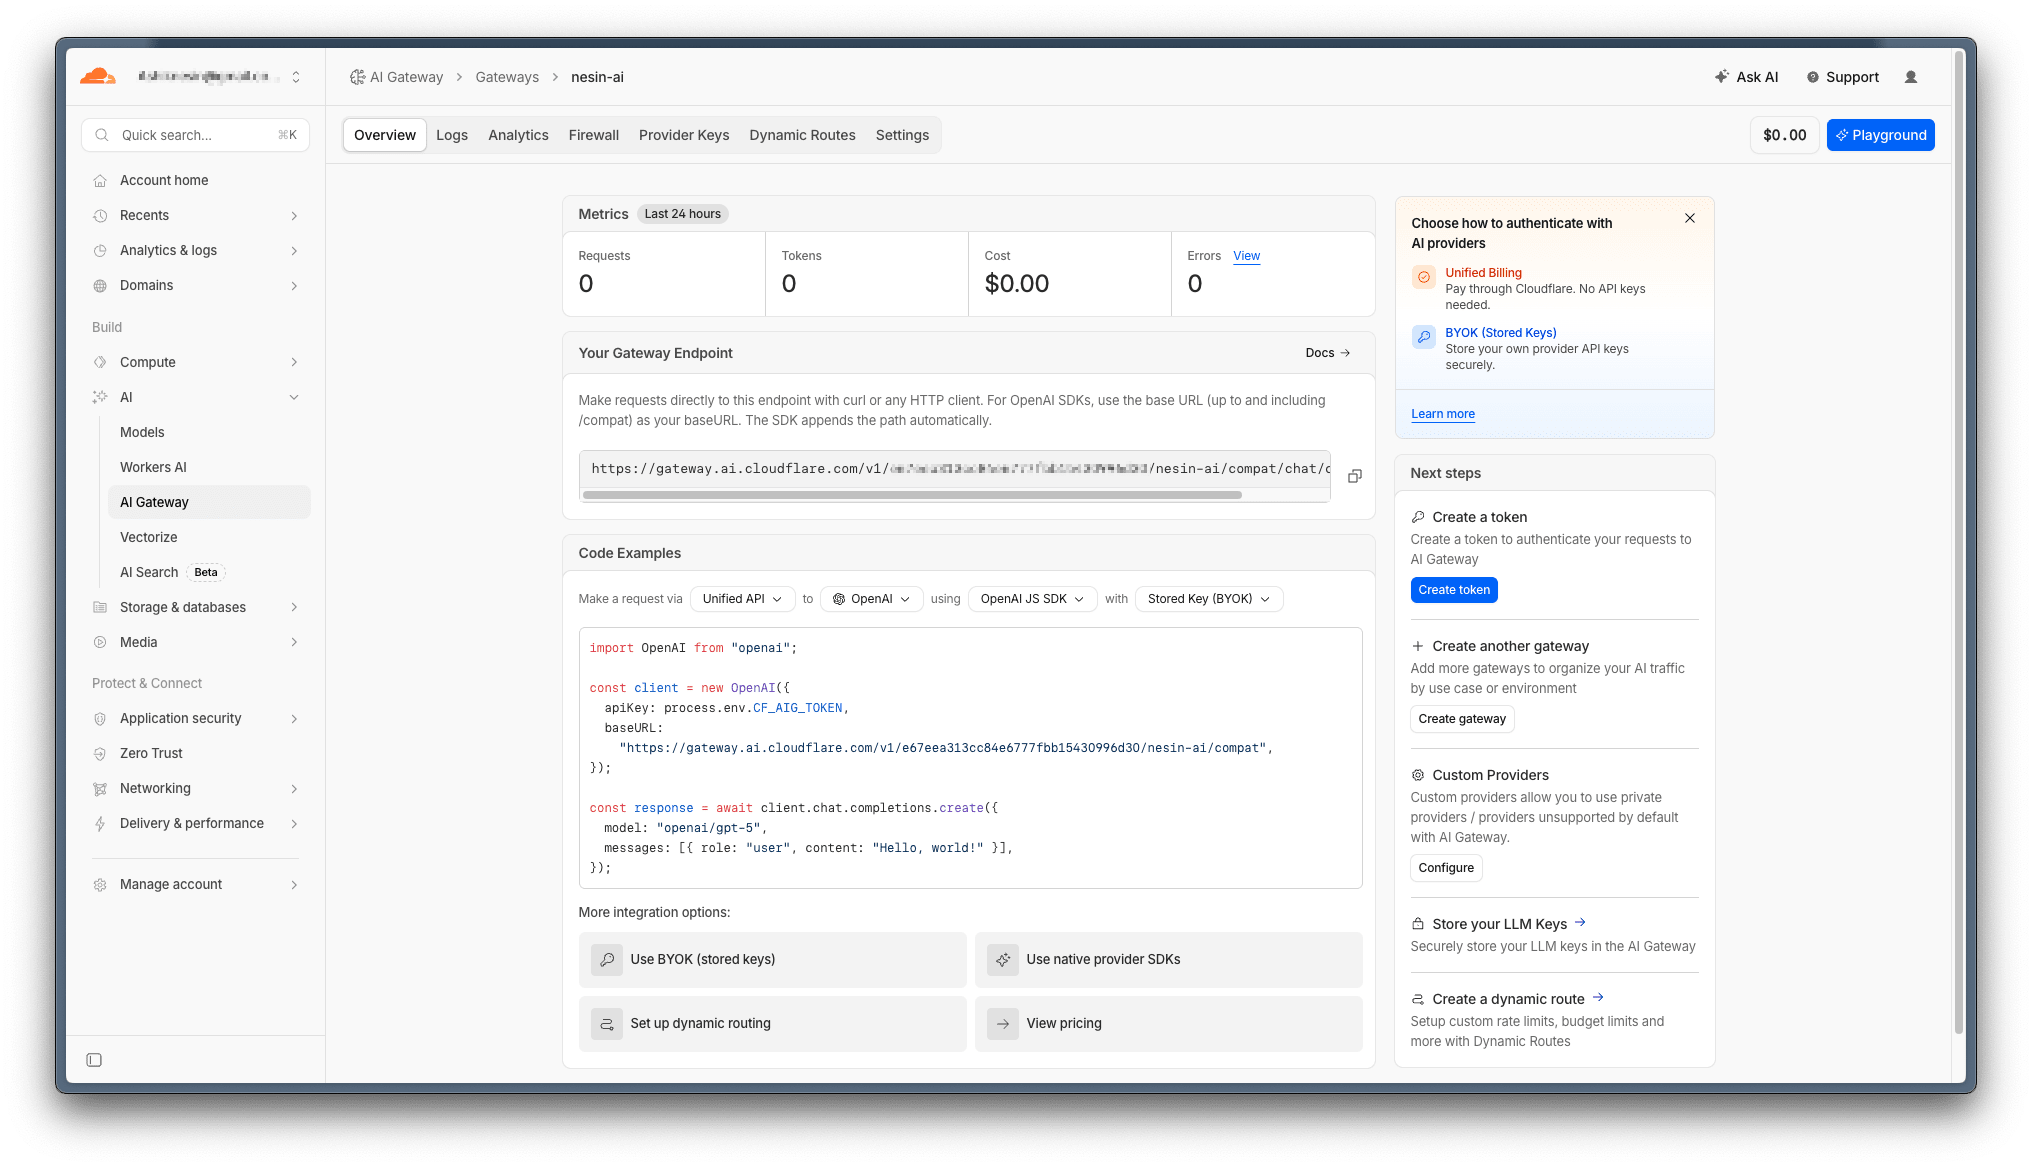Go to Provider Keys tab

coord(684,135)
